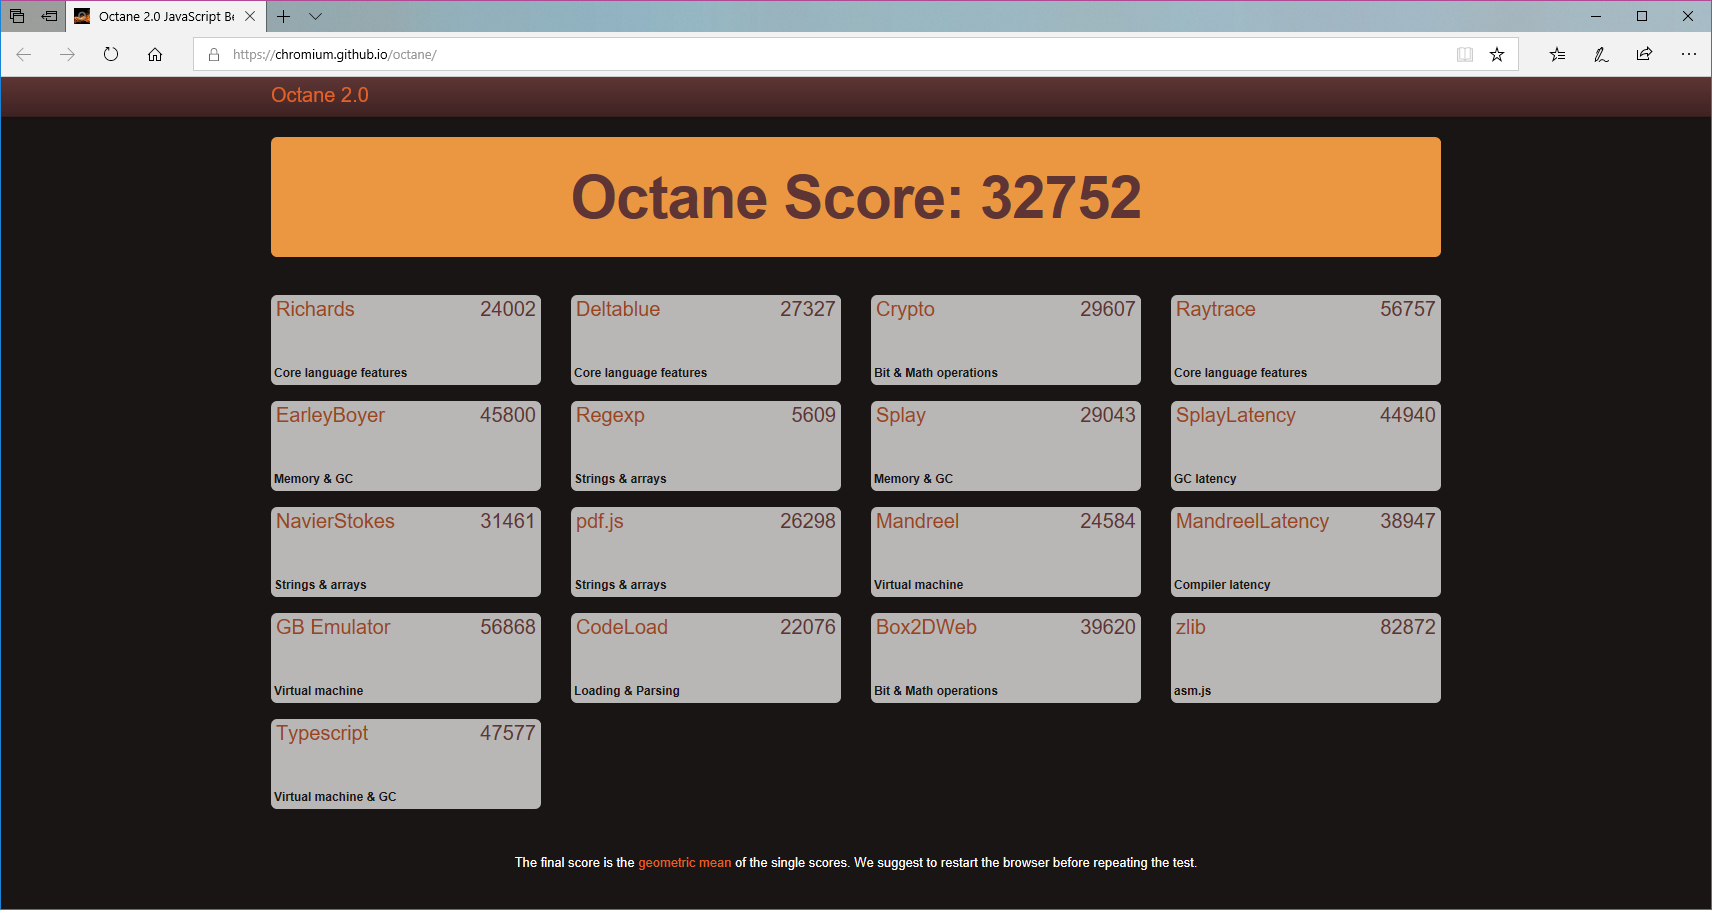Click the Splay benchmark name

pos(901,415)
